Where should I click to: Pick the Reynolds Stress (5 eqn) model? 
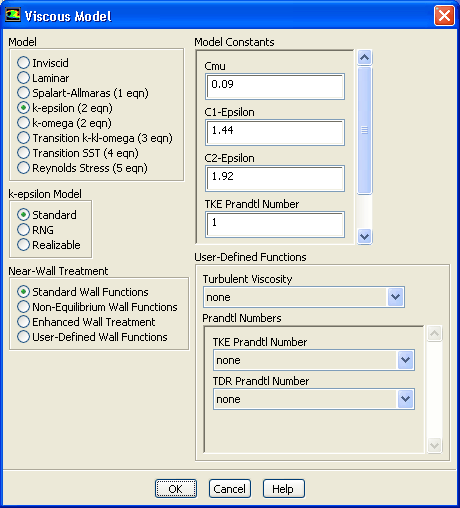pos(82,168)
